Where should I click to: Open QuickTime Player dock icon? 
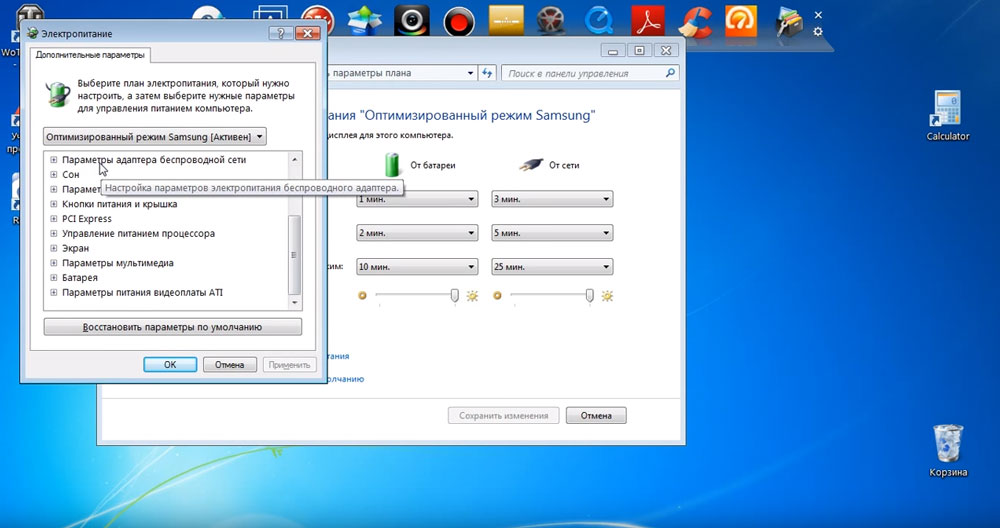[x=599, y=21]
